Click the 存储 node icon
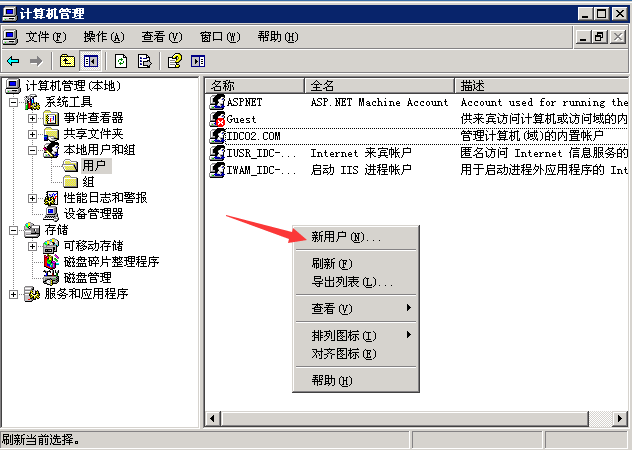Screen dimensions: 632x450 (x=32, y=230)
